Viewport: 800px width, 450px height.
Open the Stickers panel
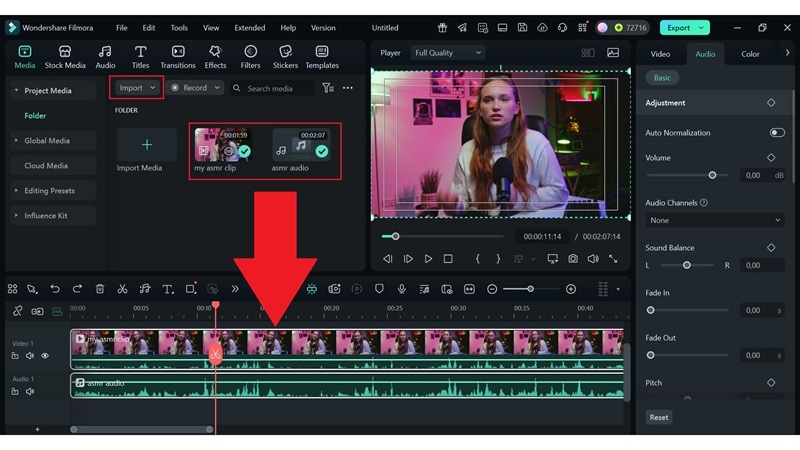(285, 57)
